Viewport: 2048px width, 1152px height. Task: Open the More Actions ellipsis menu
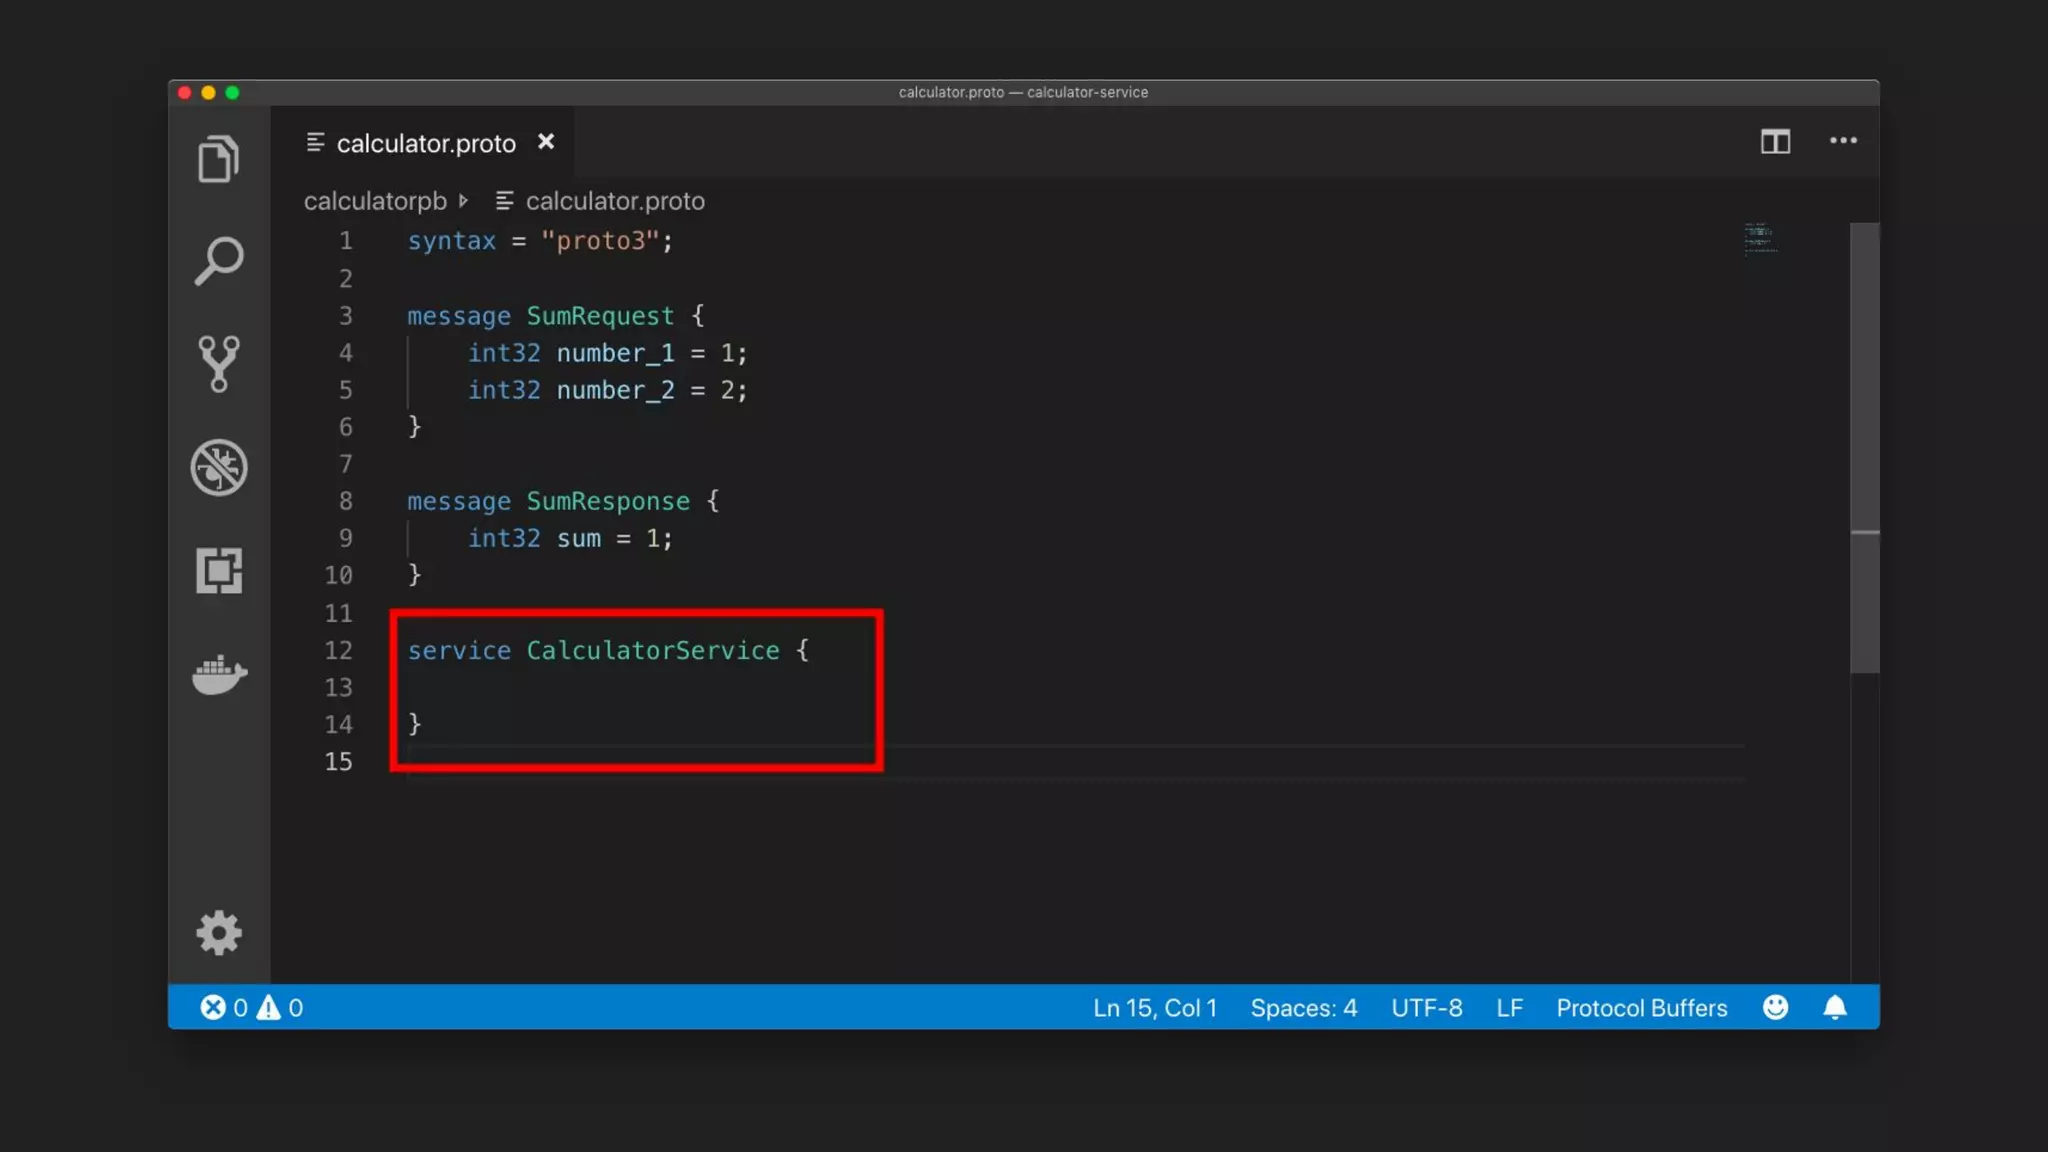(x=1843, y=141)
